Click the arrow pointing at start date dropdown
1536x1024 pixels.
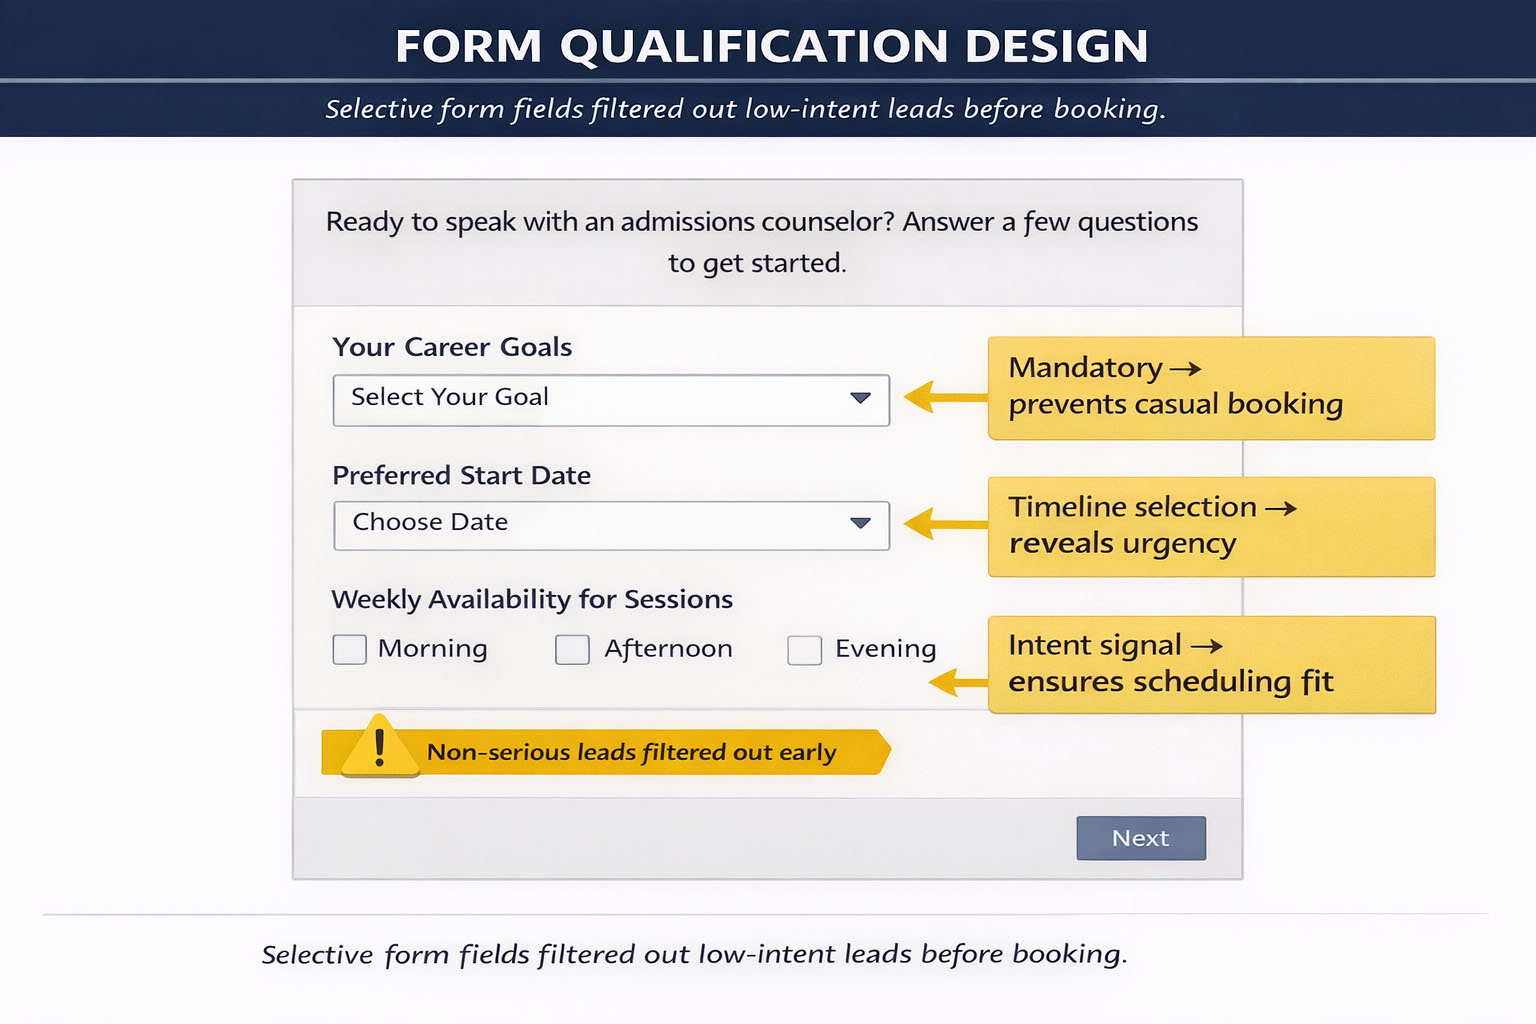tap(943, 524)
